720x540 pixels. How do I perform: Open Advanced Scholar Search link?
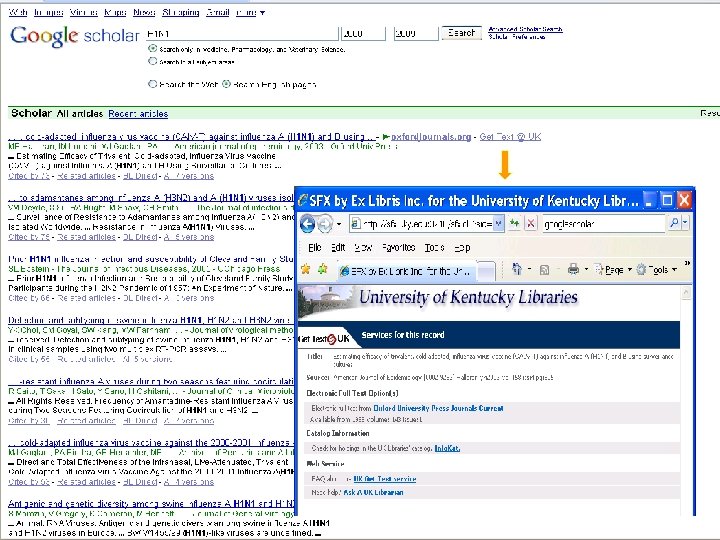525,29
